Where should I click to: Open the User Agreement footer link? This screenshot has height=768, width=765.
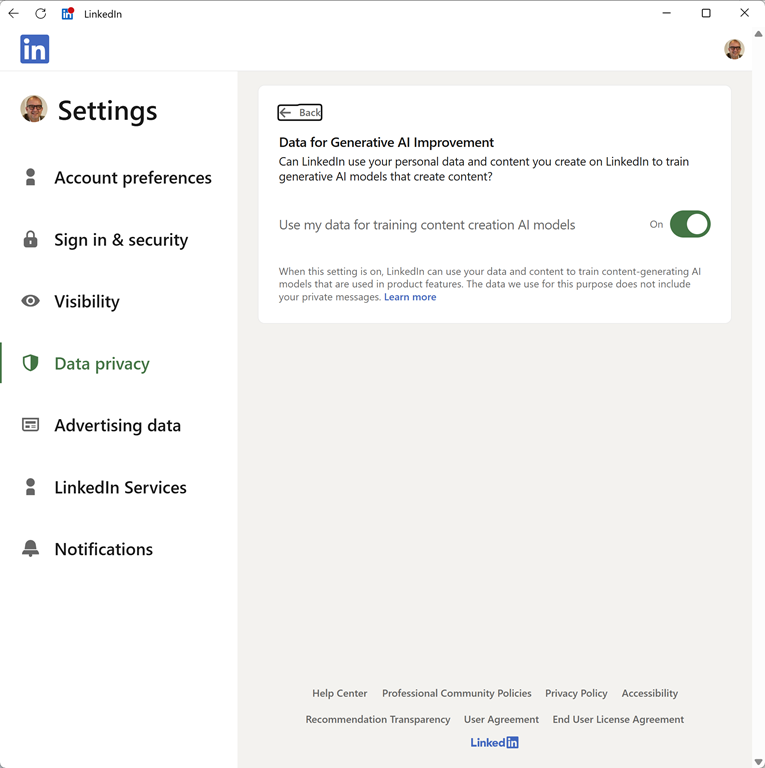[x=501, y=719]
